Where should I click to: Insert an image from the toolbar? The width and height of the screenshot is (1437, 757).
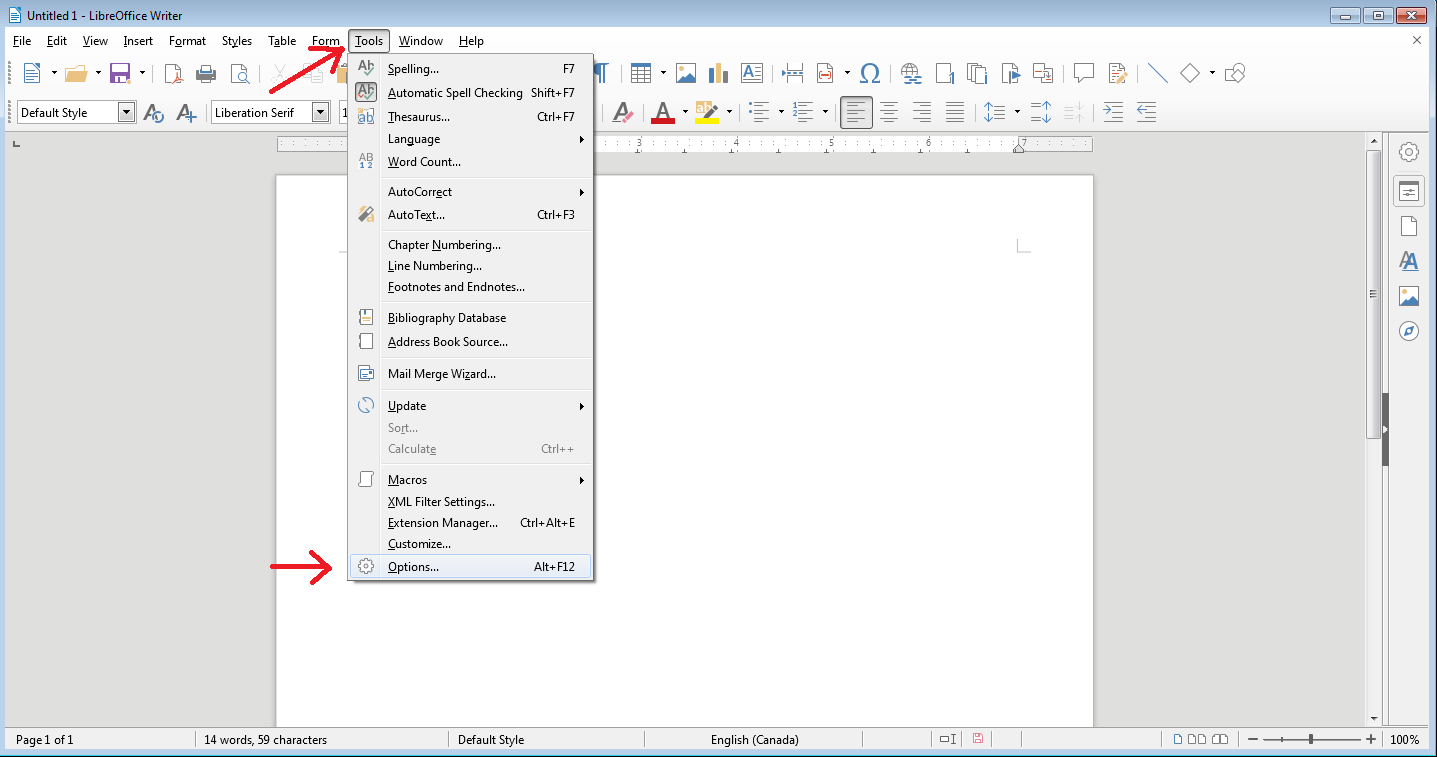[x=685, y=73]
